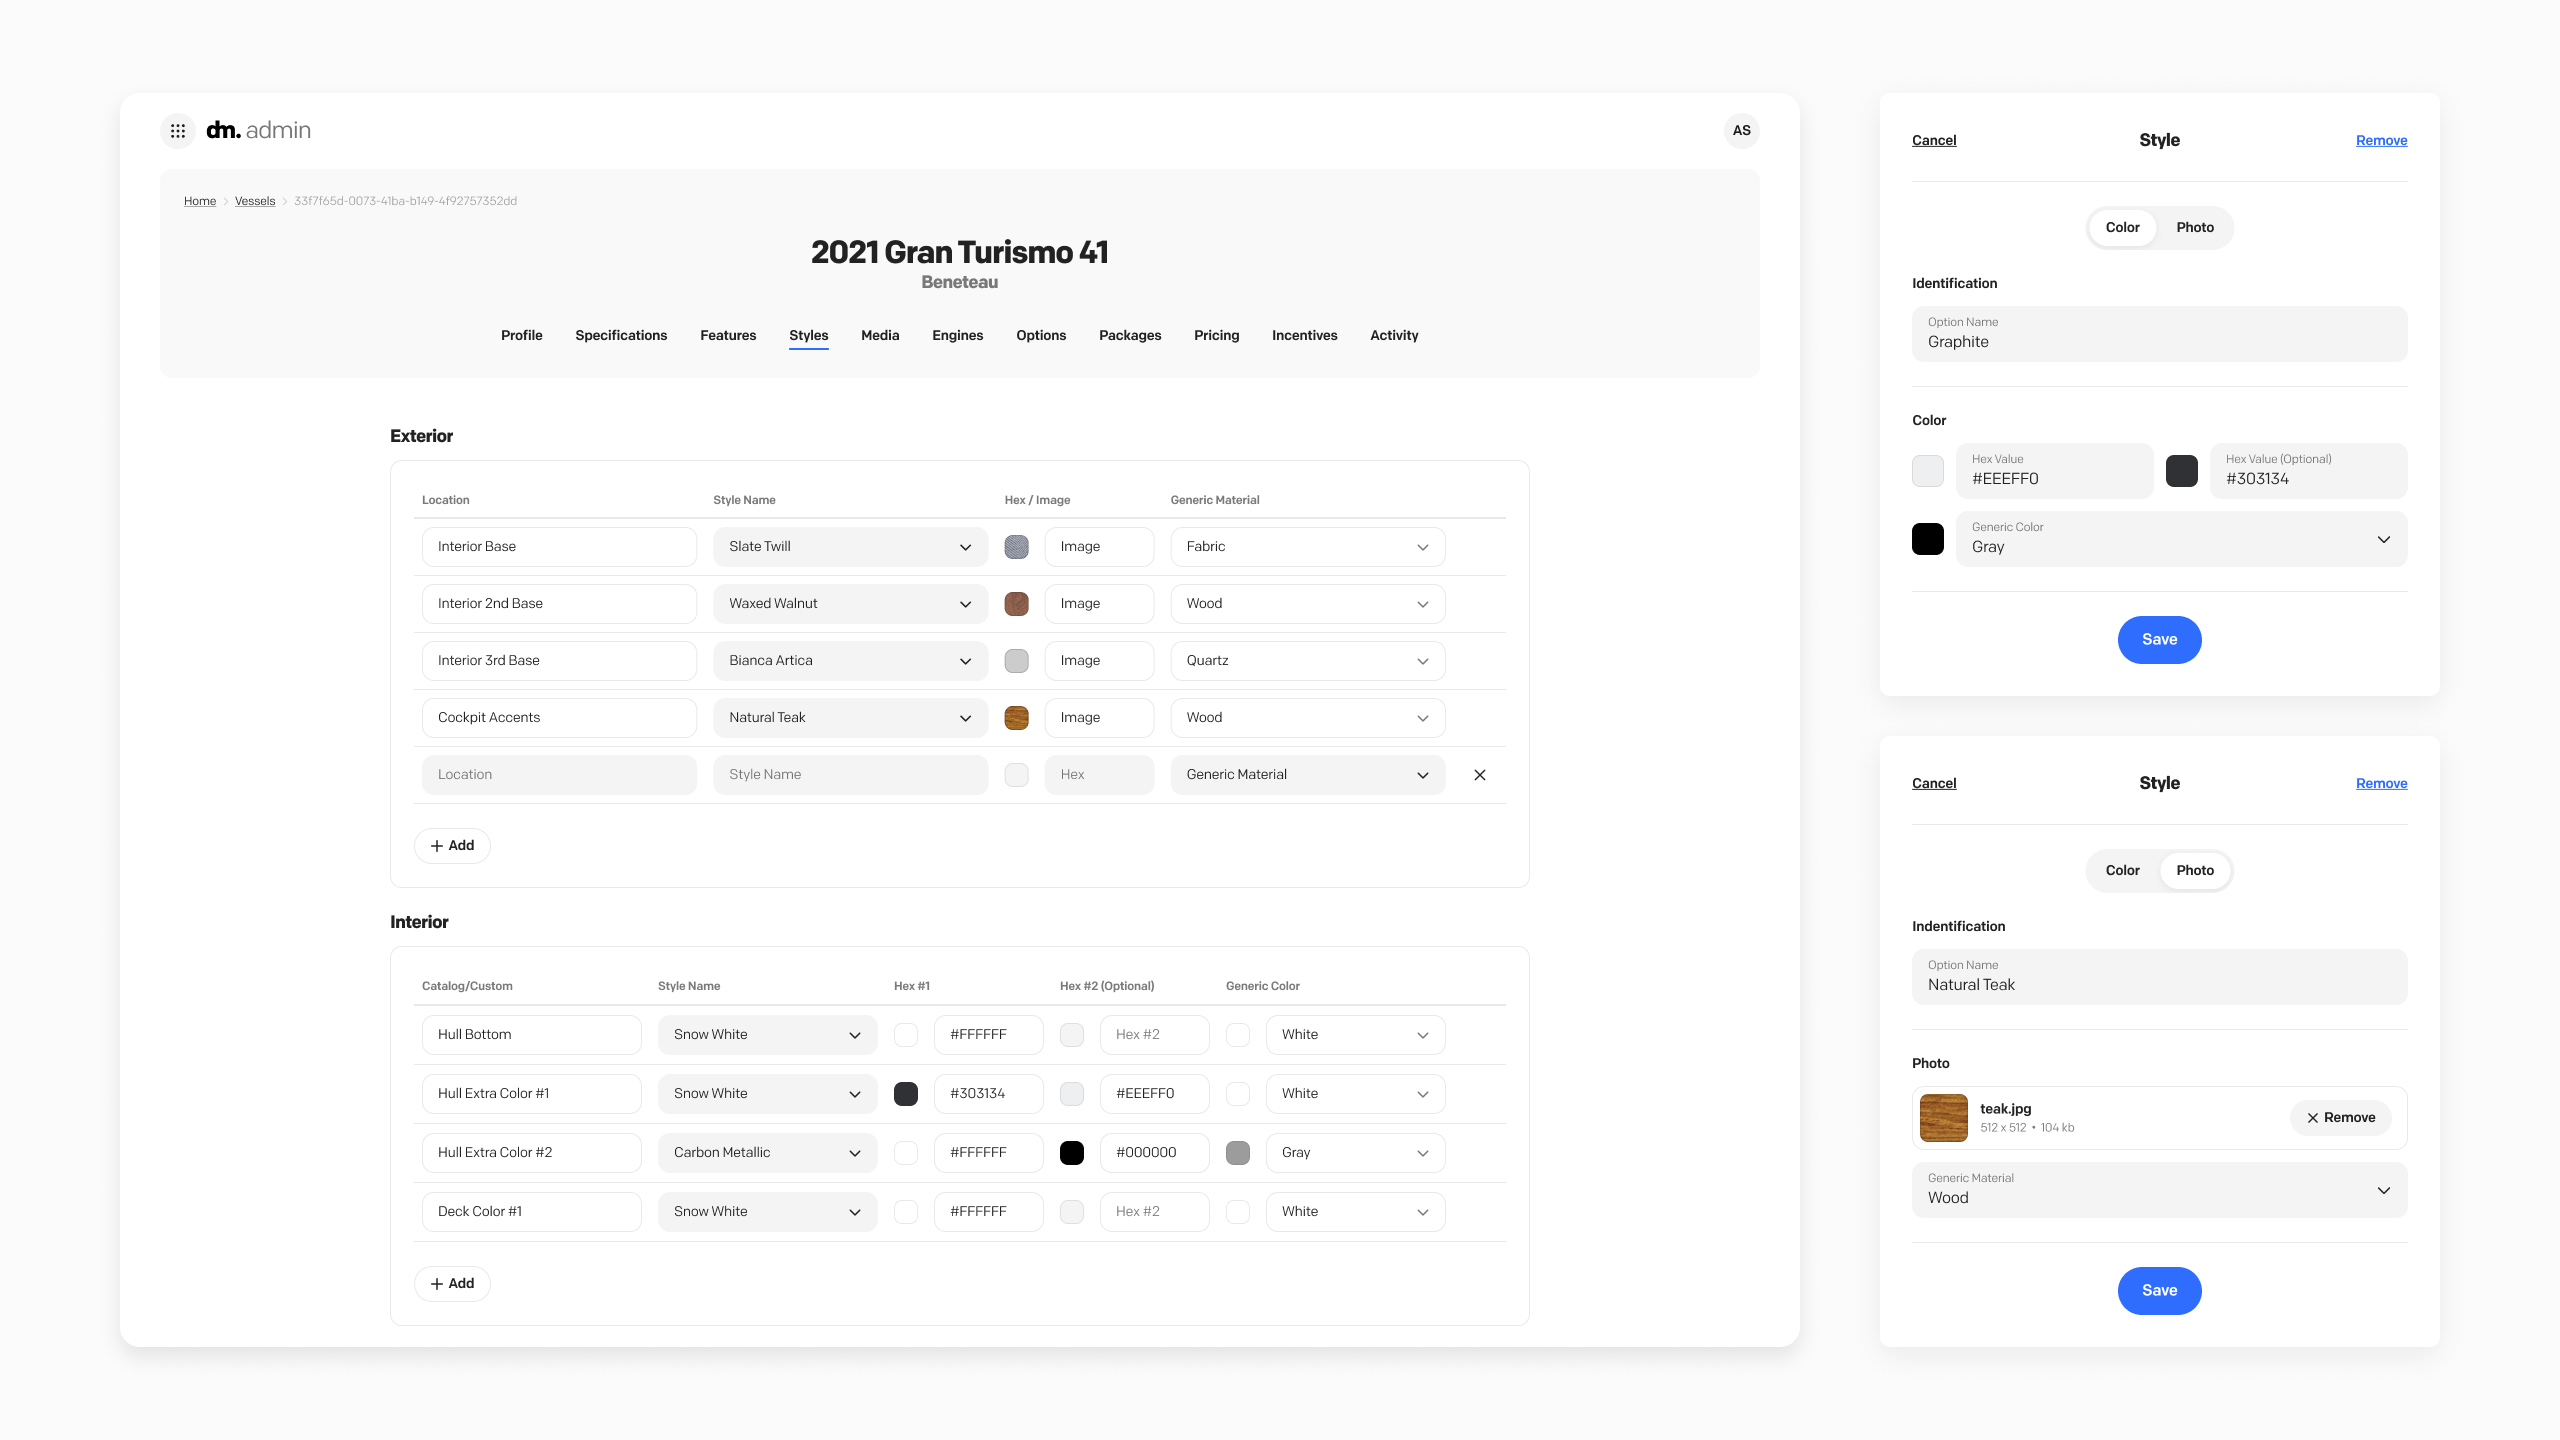The width and height of the screenshot is (2560, 1440).
Task: Click the Slate Twill texture swatch icon
Action: (1016, 547)
